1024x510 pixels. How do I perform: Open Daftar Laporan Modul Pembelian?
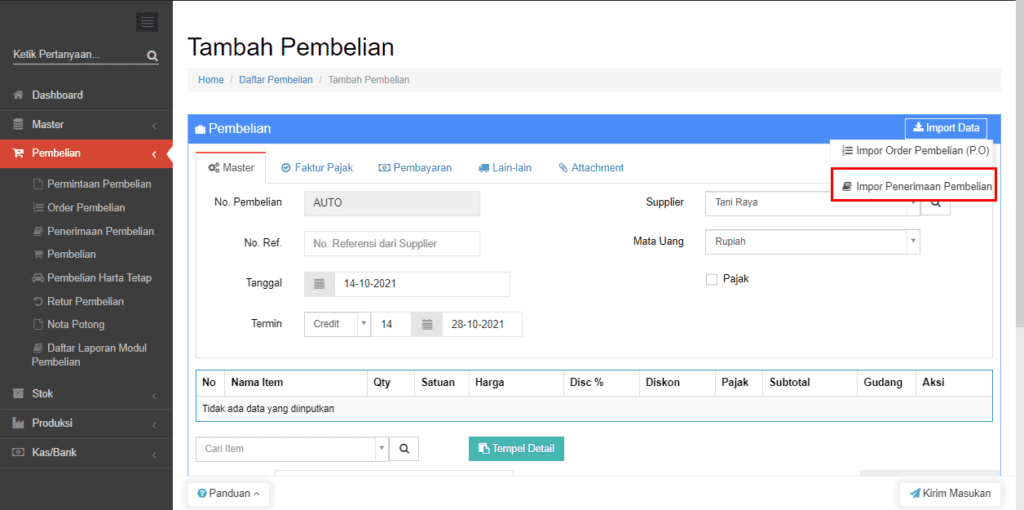tap(89, 355)
